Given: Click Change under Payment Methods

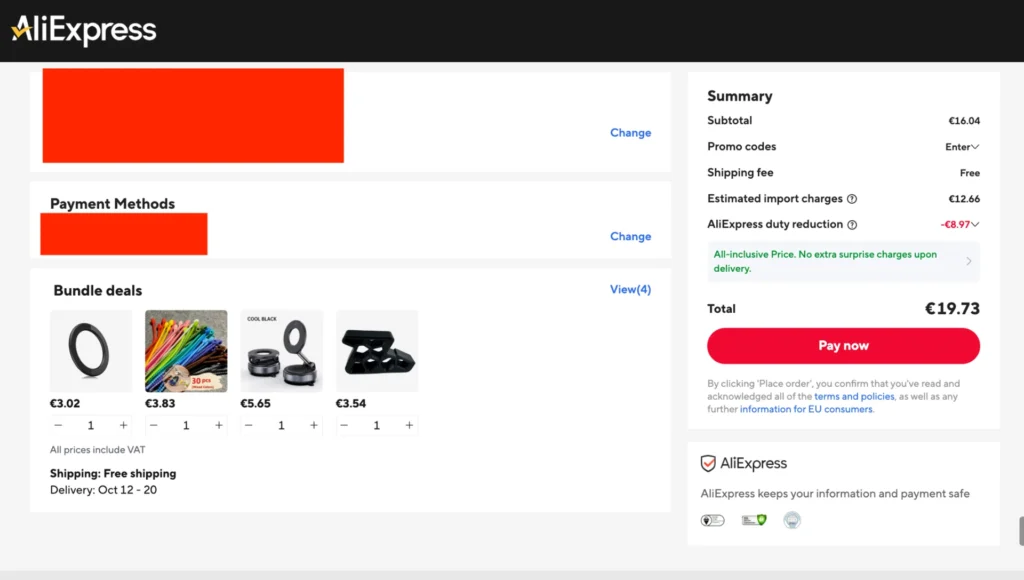Looking at the screenshot, I should click(x=630, y=236).
